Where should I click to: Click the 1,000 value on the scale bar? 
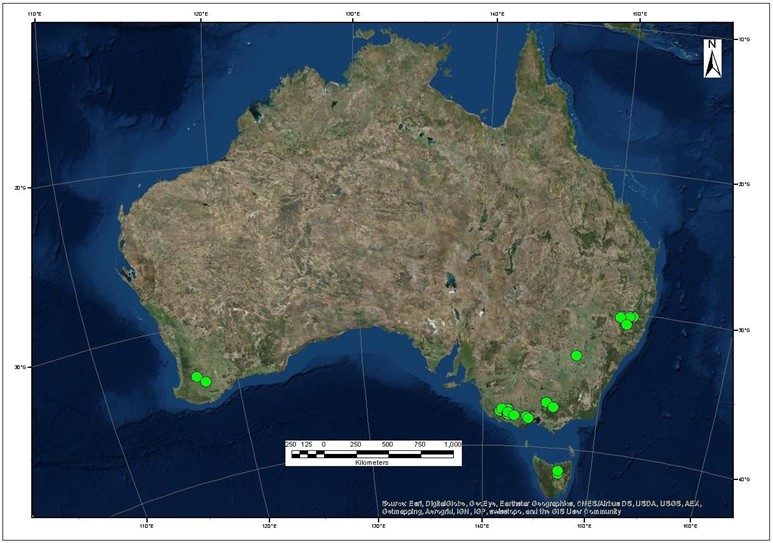pos(451,444)
